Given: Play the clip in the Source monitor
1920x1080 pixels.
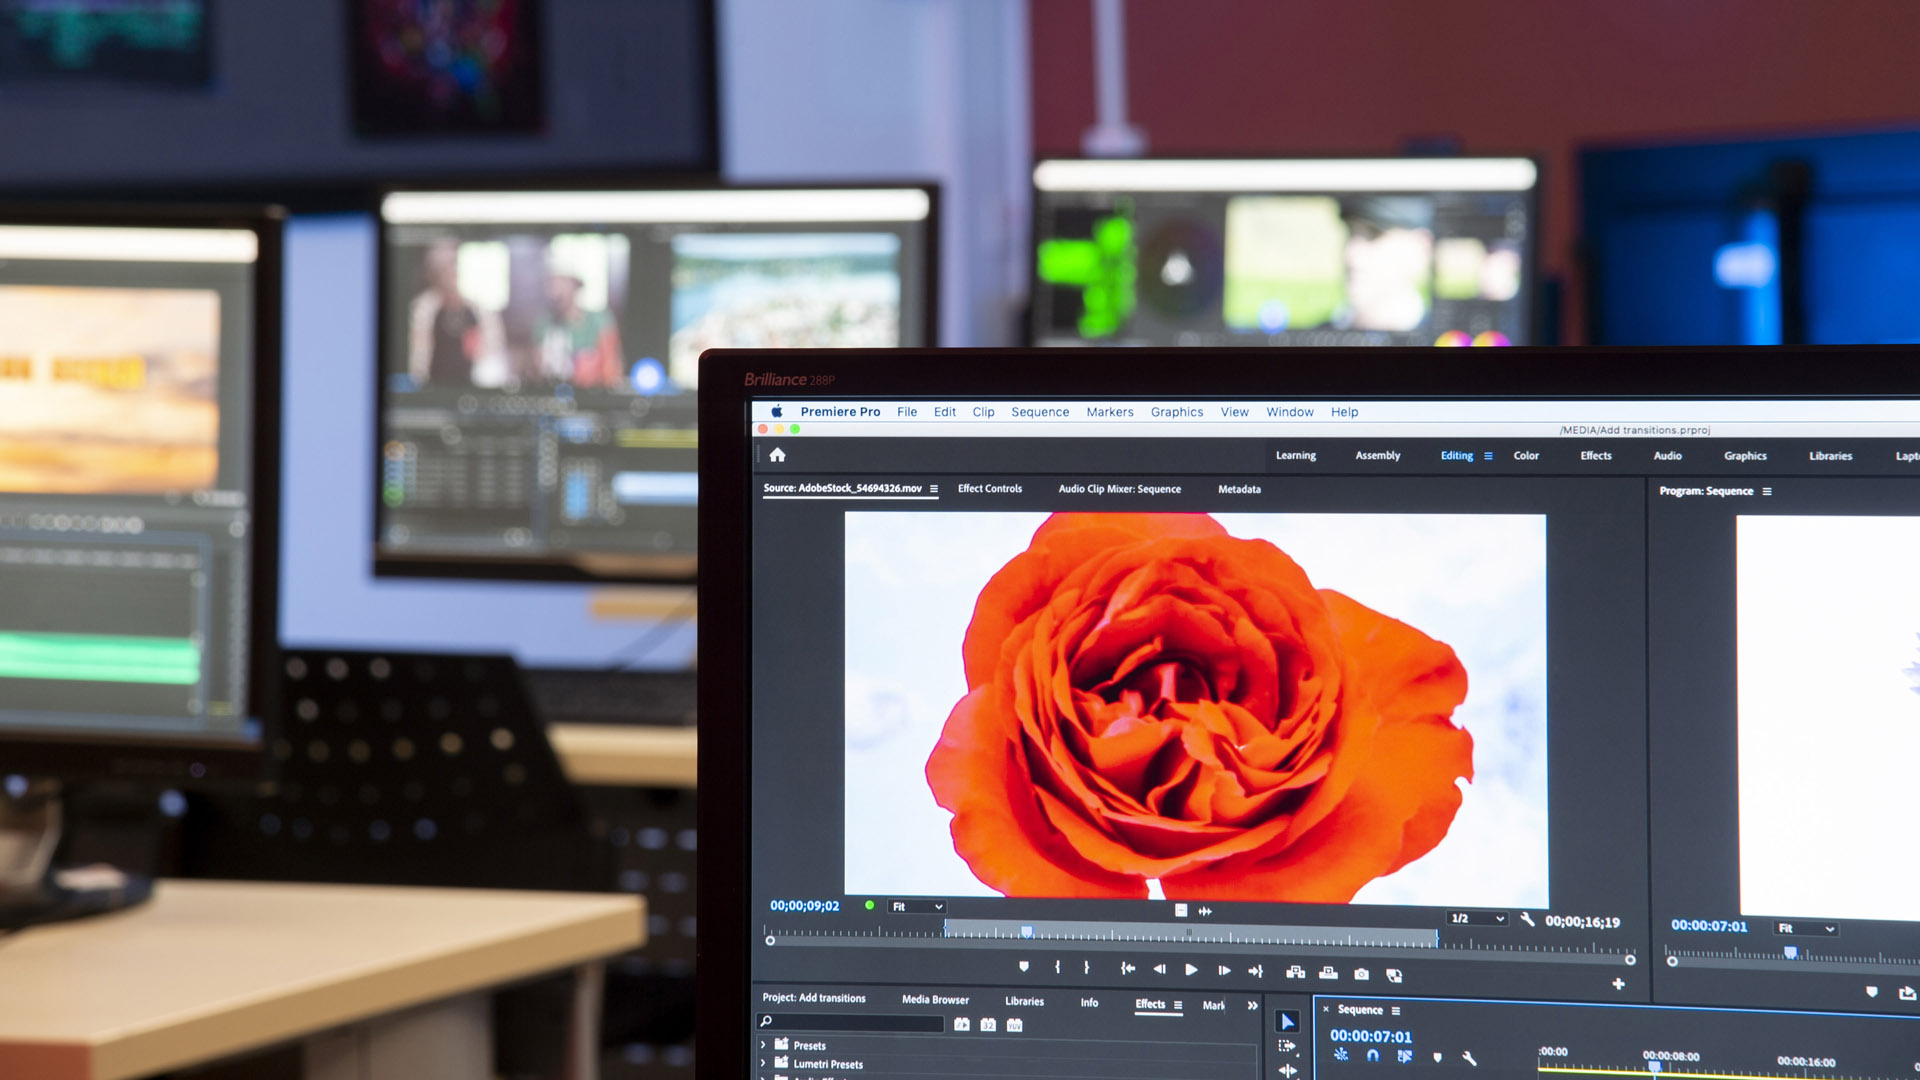Looking at the screenshot, I should (1191, 970).
